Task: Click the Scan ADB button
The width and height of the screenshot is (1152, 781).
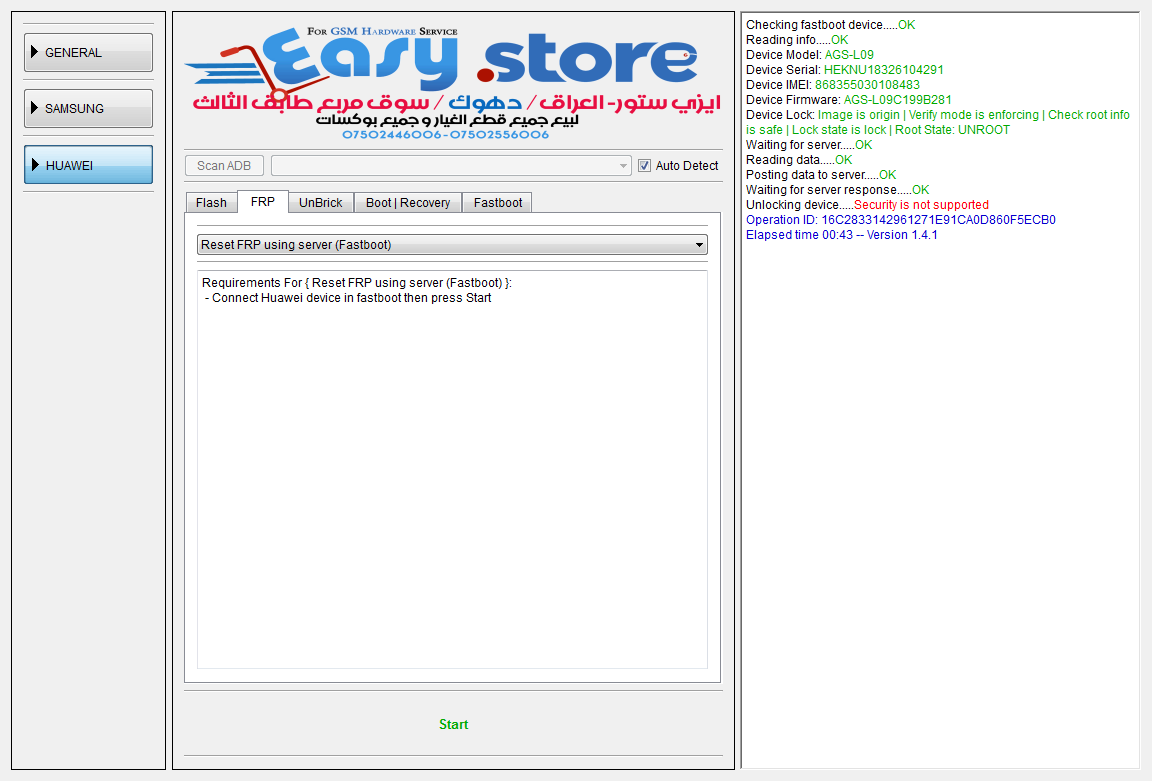Action: tap(224, 165)
